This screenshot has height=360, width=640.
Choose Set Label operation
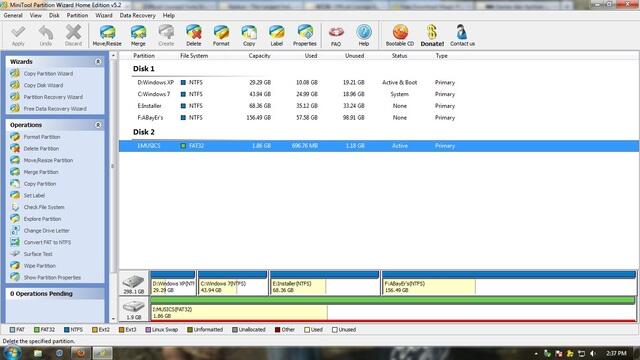pos(34,196)
